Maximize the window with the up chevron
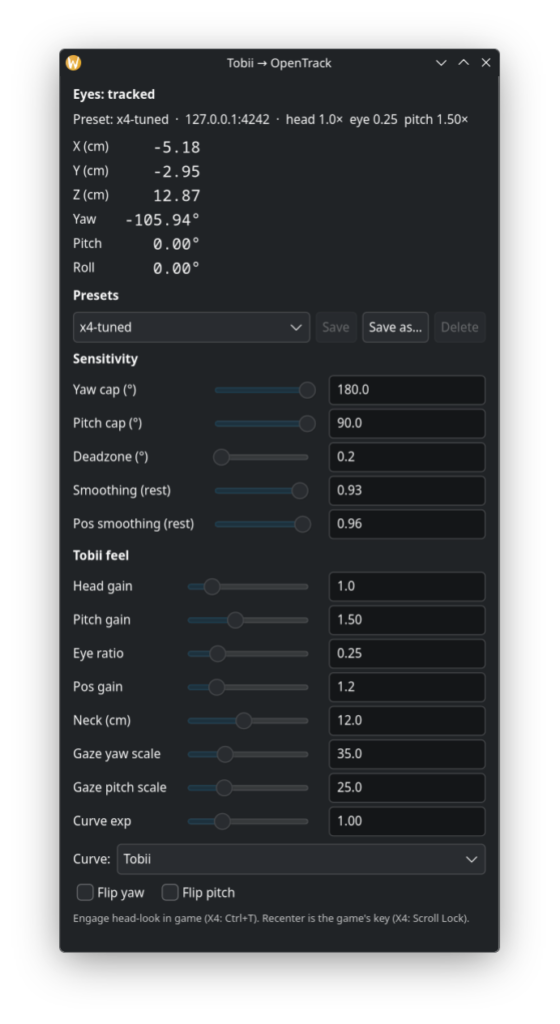 (x=463, y=63)
